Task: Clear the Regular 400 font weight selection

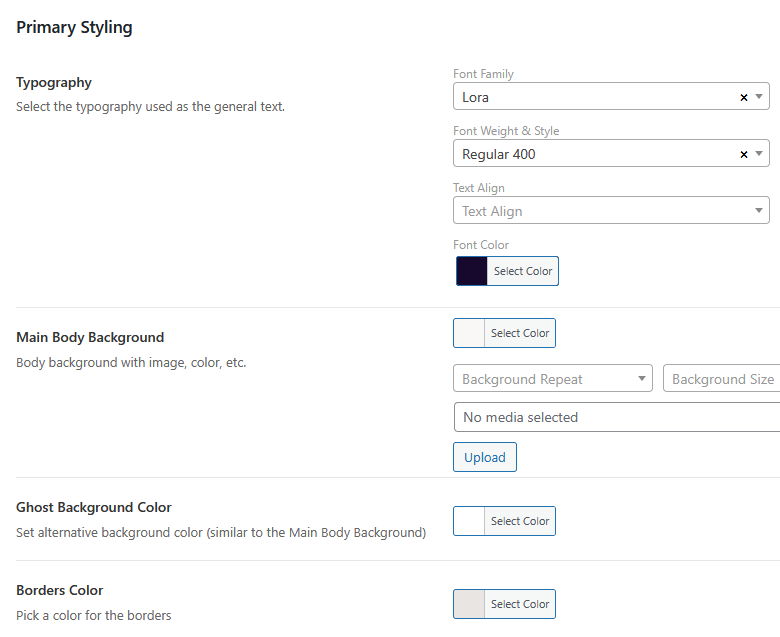Action: pos(743,154)
